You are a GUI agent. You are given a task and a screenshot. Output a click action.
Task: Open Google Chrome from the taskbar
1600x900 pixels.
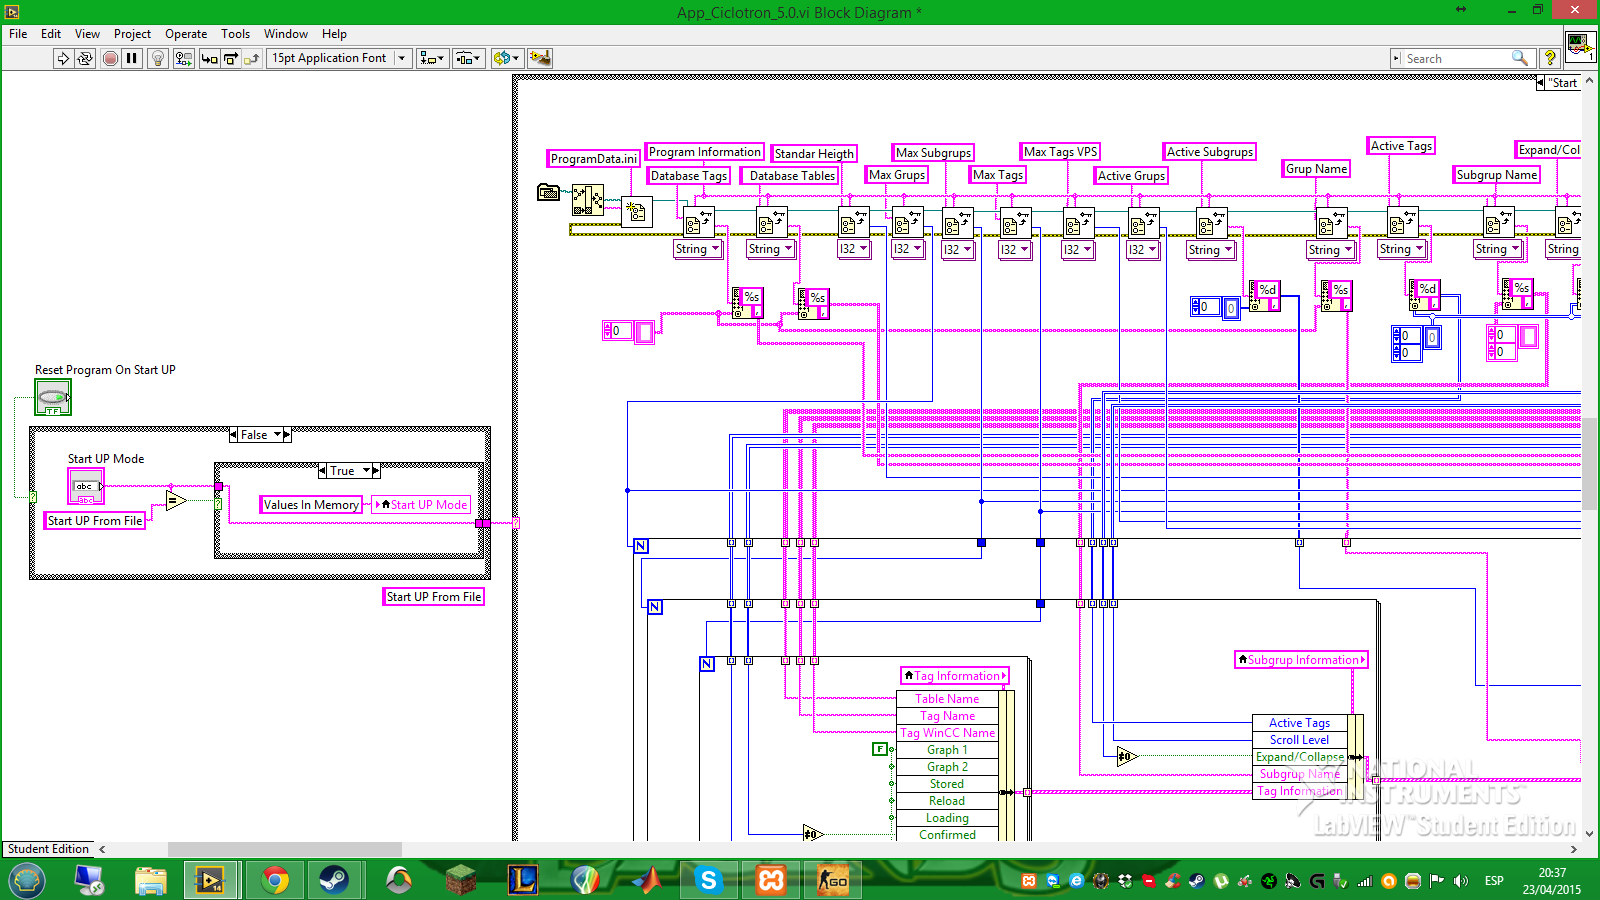coord(275,880)
